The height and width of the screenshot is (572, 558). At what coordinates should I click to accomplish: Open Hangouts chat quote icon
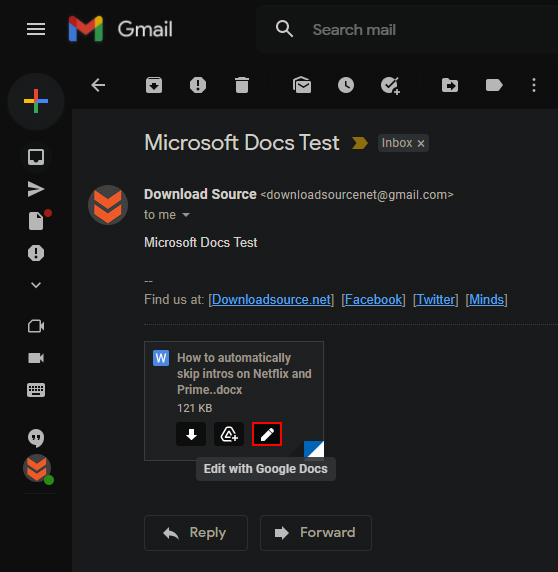coord(36,438)
